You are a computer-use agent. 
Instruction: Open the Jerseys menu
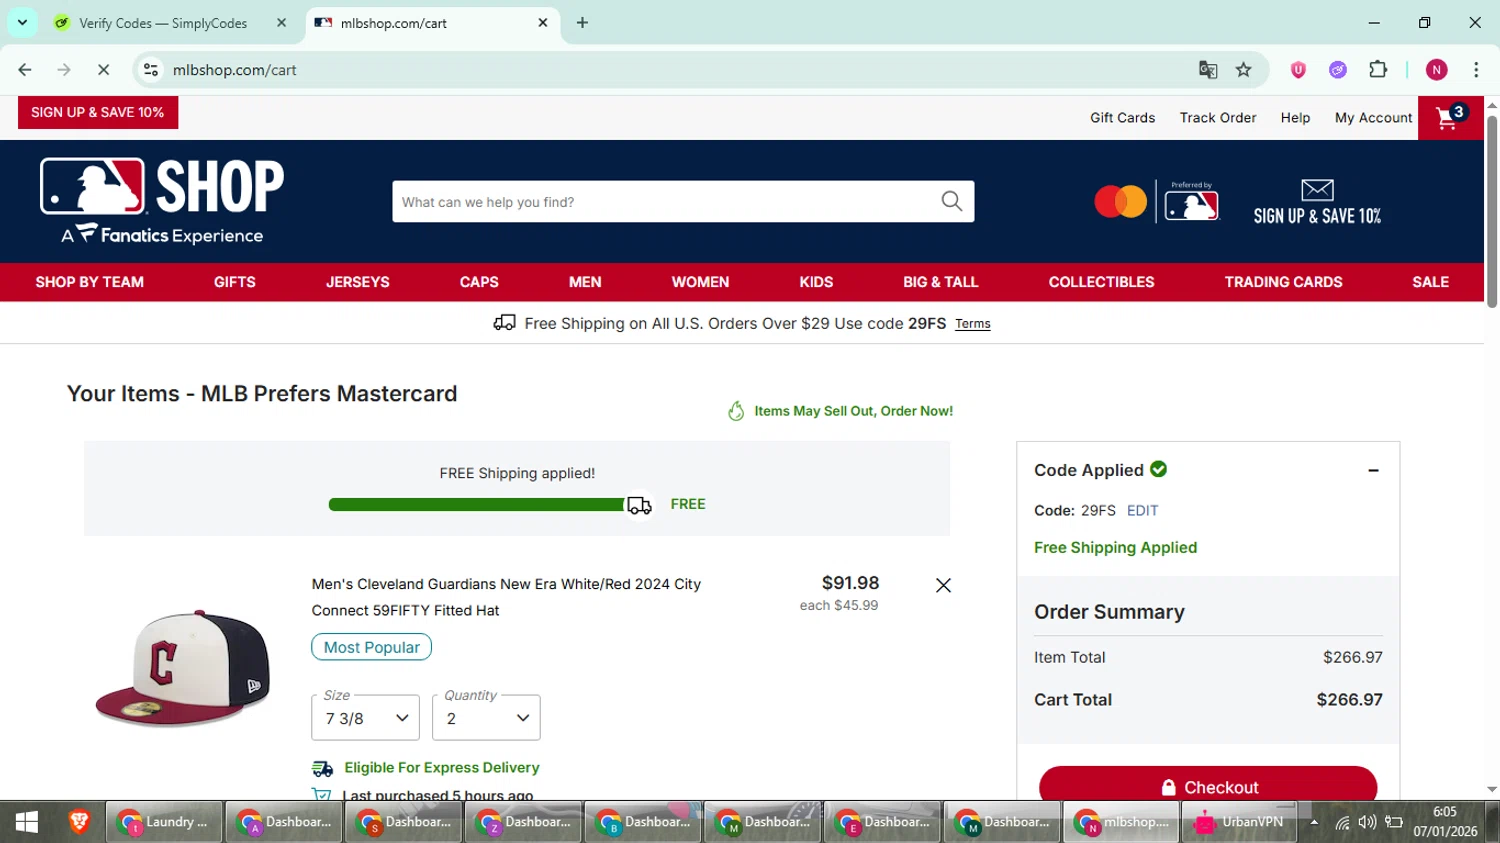(x=358, y=282)
